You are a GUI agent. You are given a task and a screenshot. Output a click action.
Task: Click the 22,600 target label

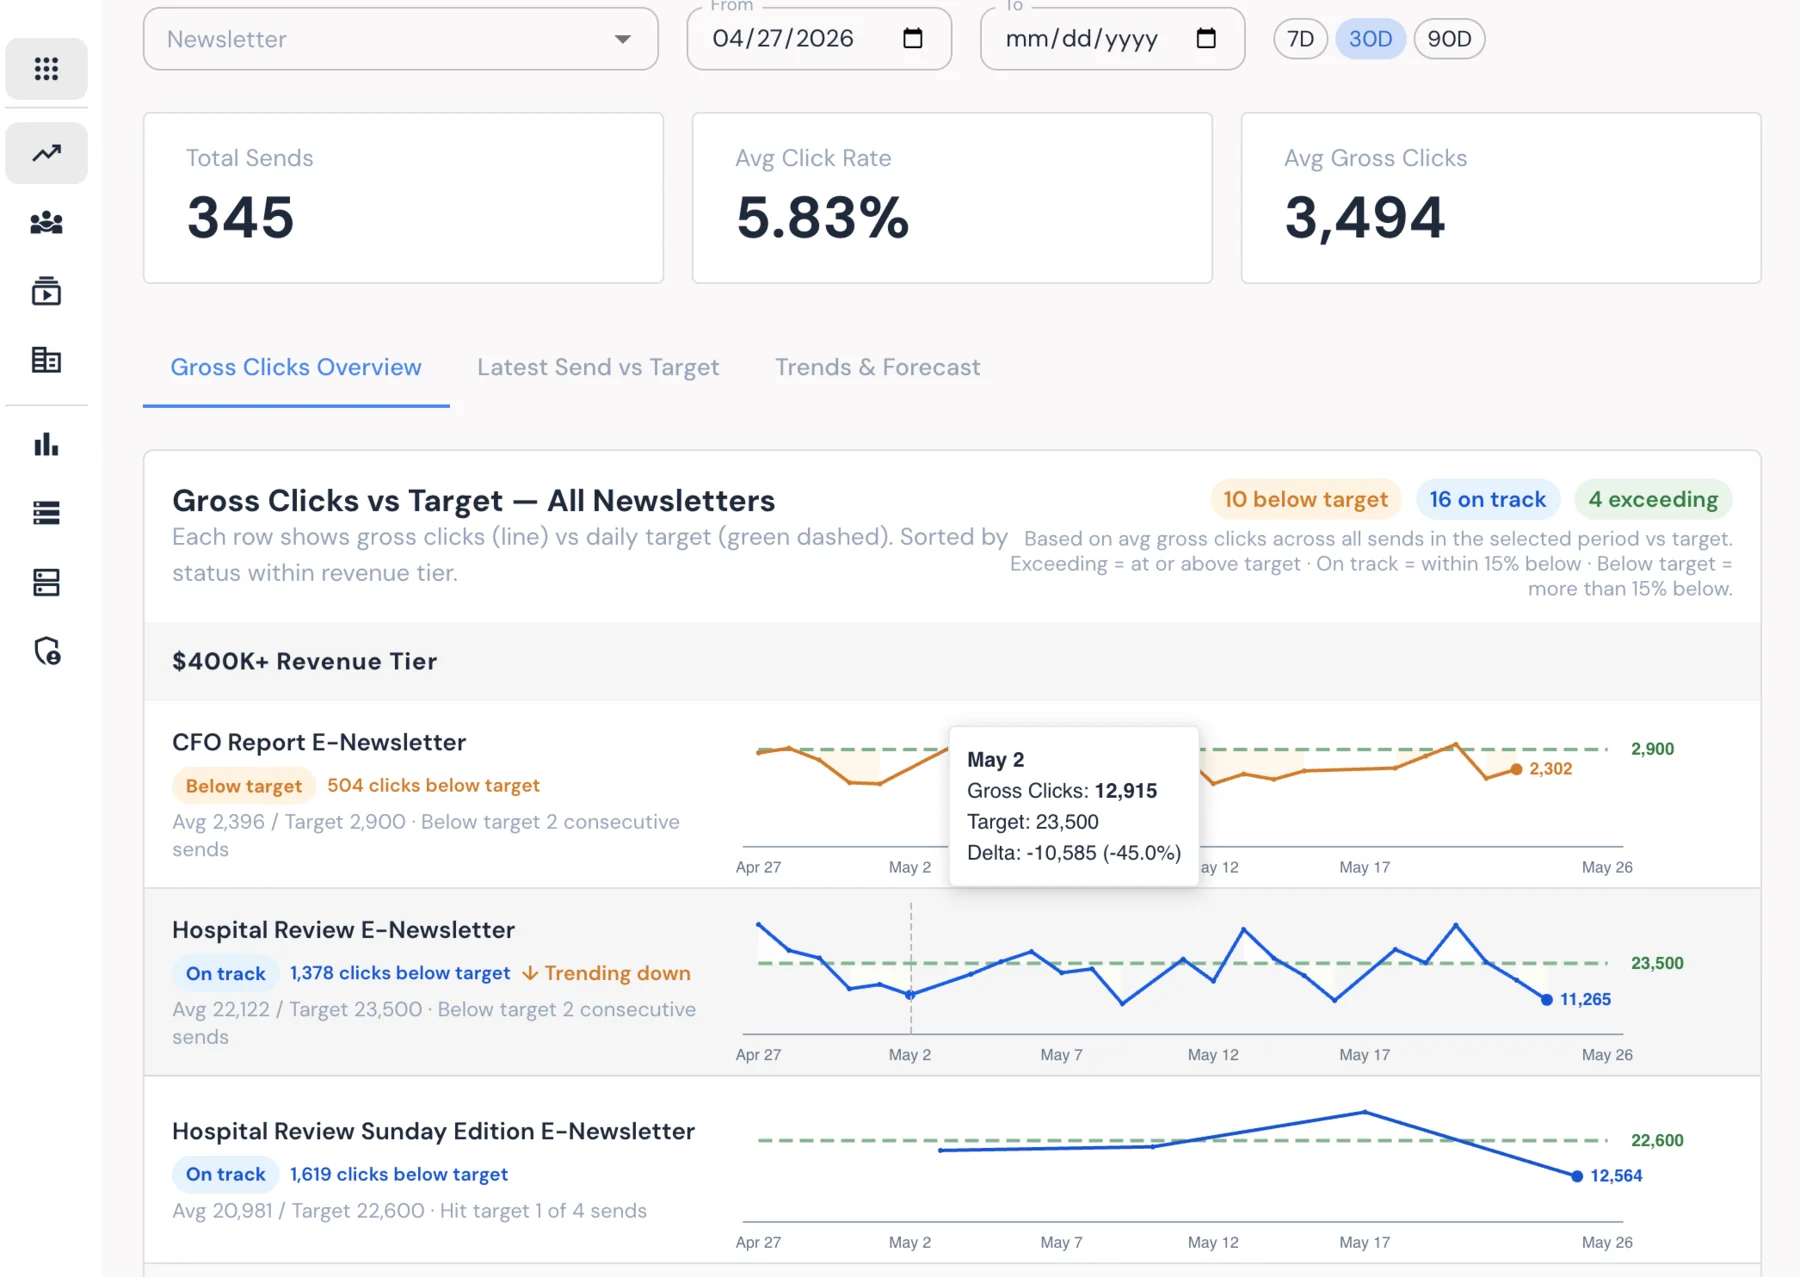[1657, 1140]
